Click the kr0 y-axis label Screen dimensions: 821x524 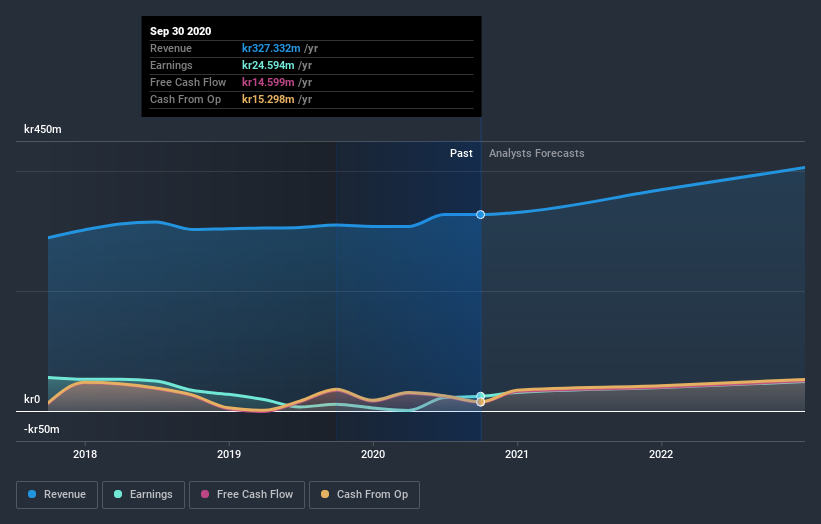pos(32,399)
